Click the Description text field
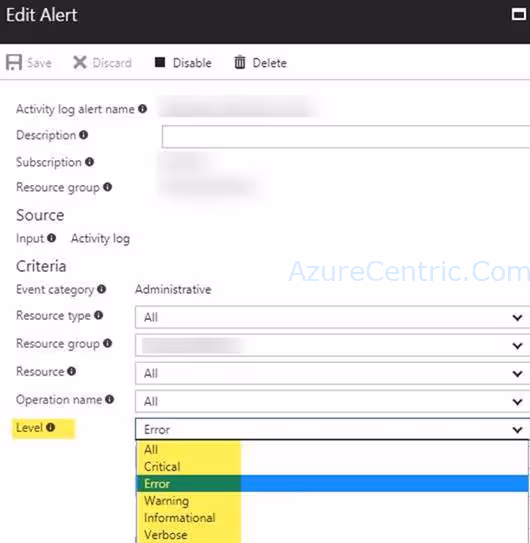Screen dimensions: 530x543 346,137
